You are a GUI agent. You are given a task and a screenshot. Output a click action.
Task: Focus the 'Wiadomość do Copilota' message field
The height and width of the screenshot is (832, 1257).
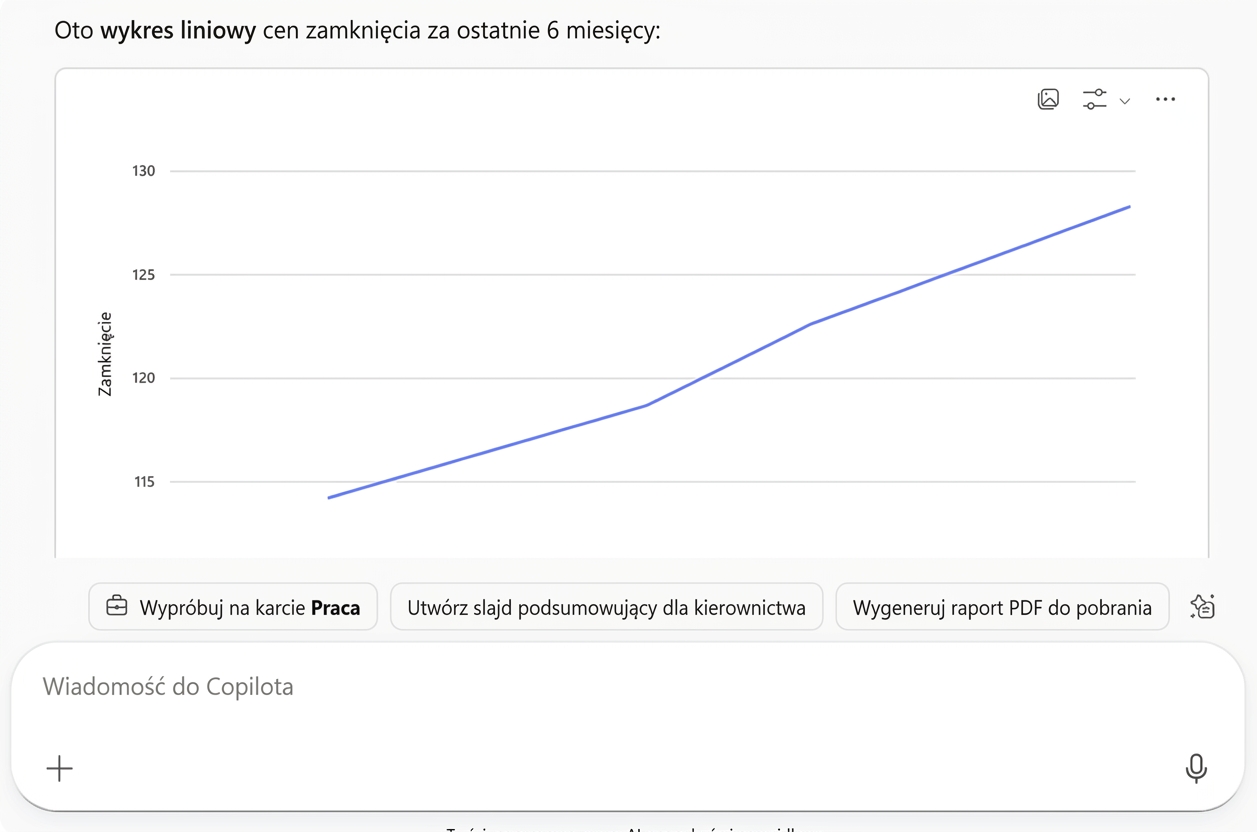628,687
